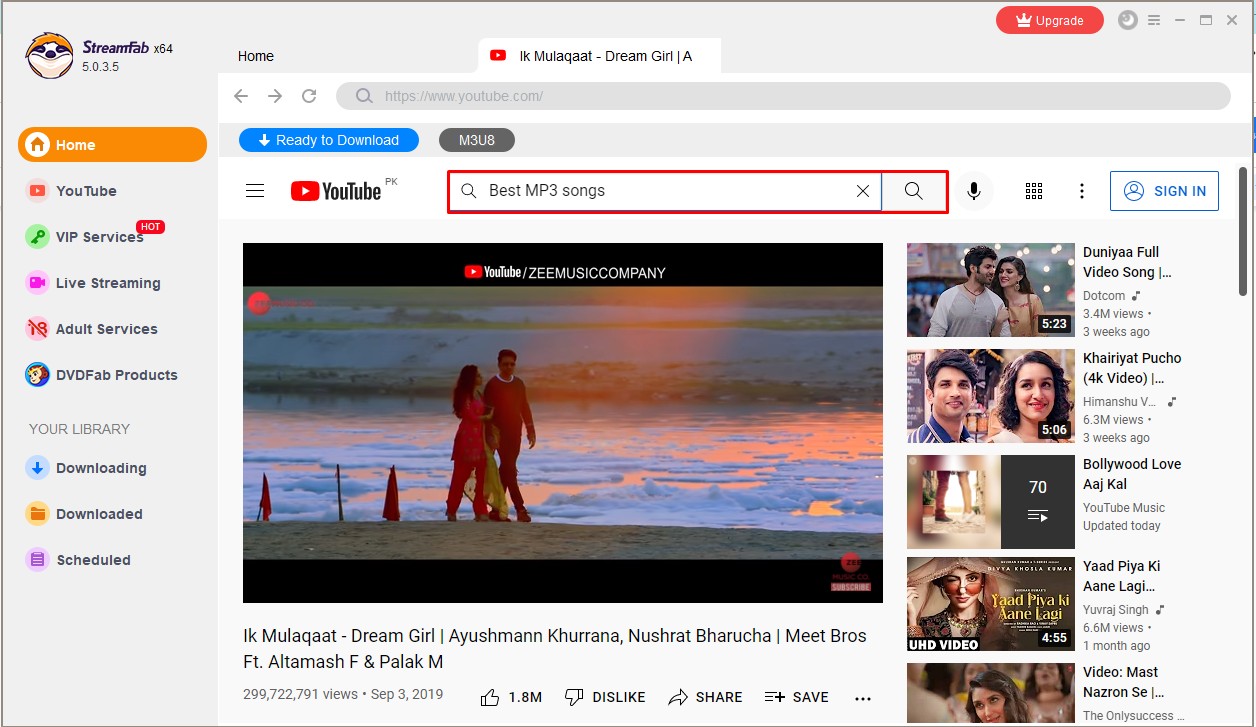The width and height of the screenshot is (1256, 727).
Task: Search by voice with the microphone icon
Action: coord(974,191)
